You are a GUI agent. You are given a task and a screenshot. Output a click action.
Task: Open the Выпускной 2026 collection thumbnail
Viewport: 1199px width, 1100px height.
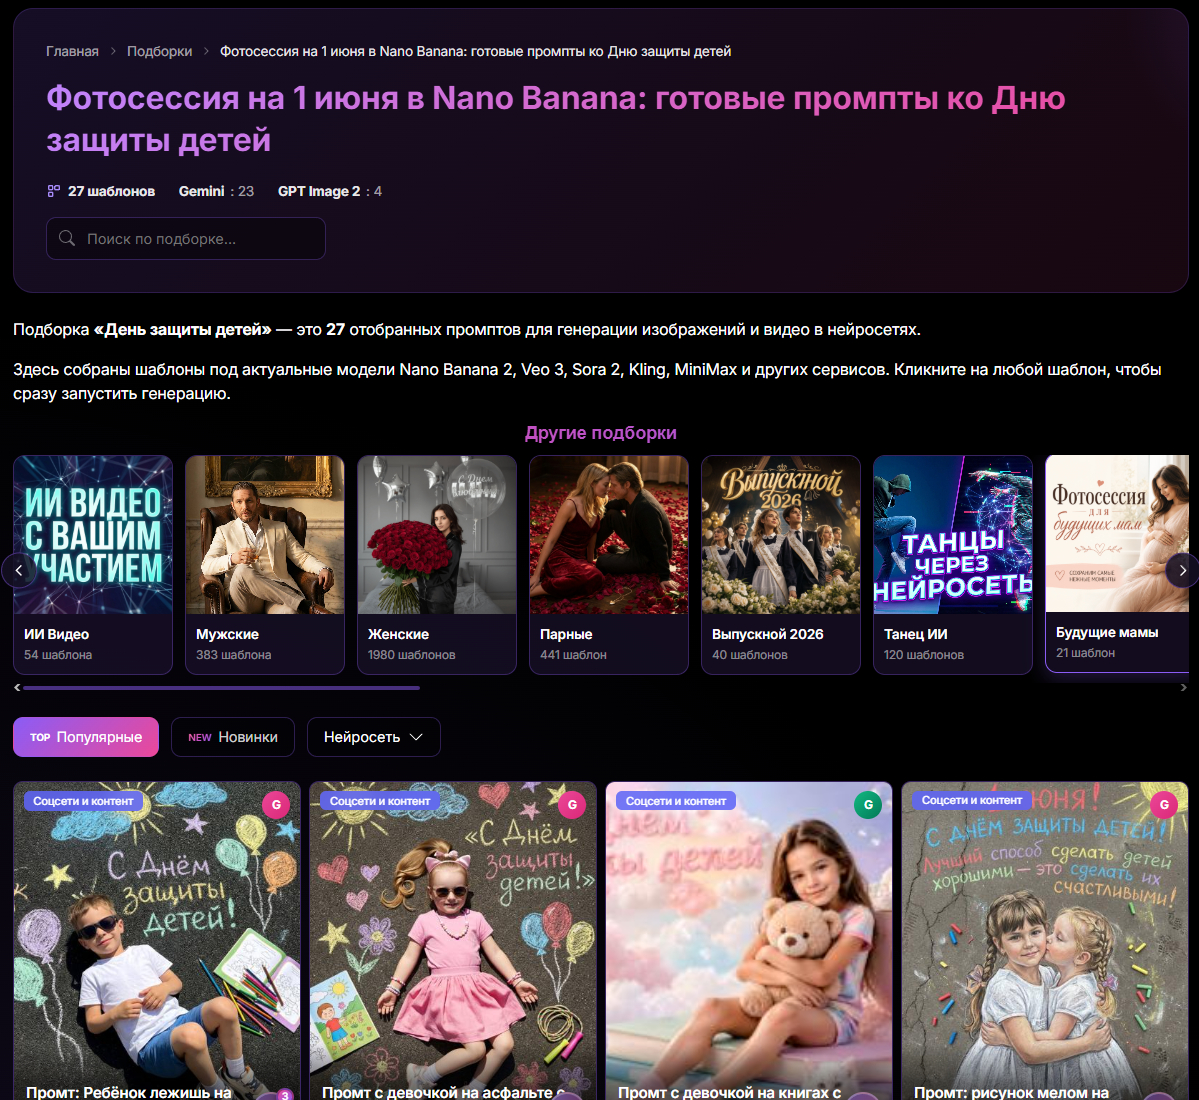tap(781, 534)
